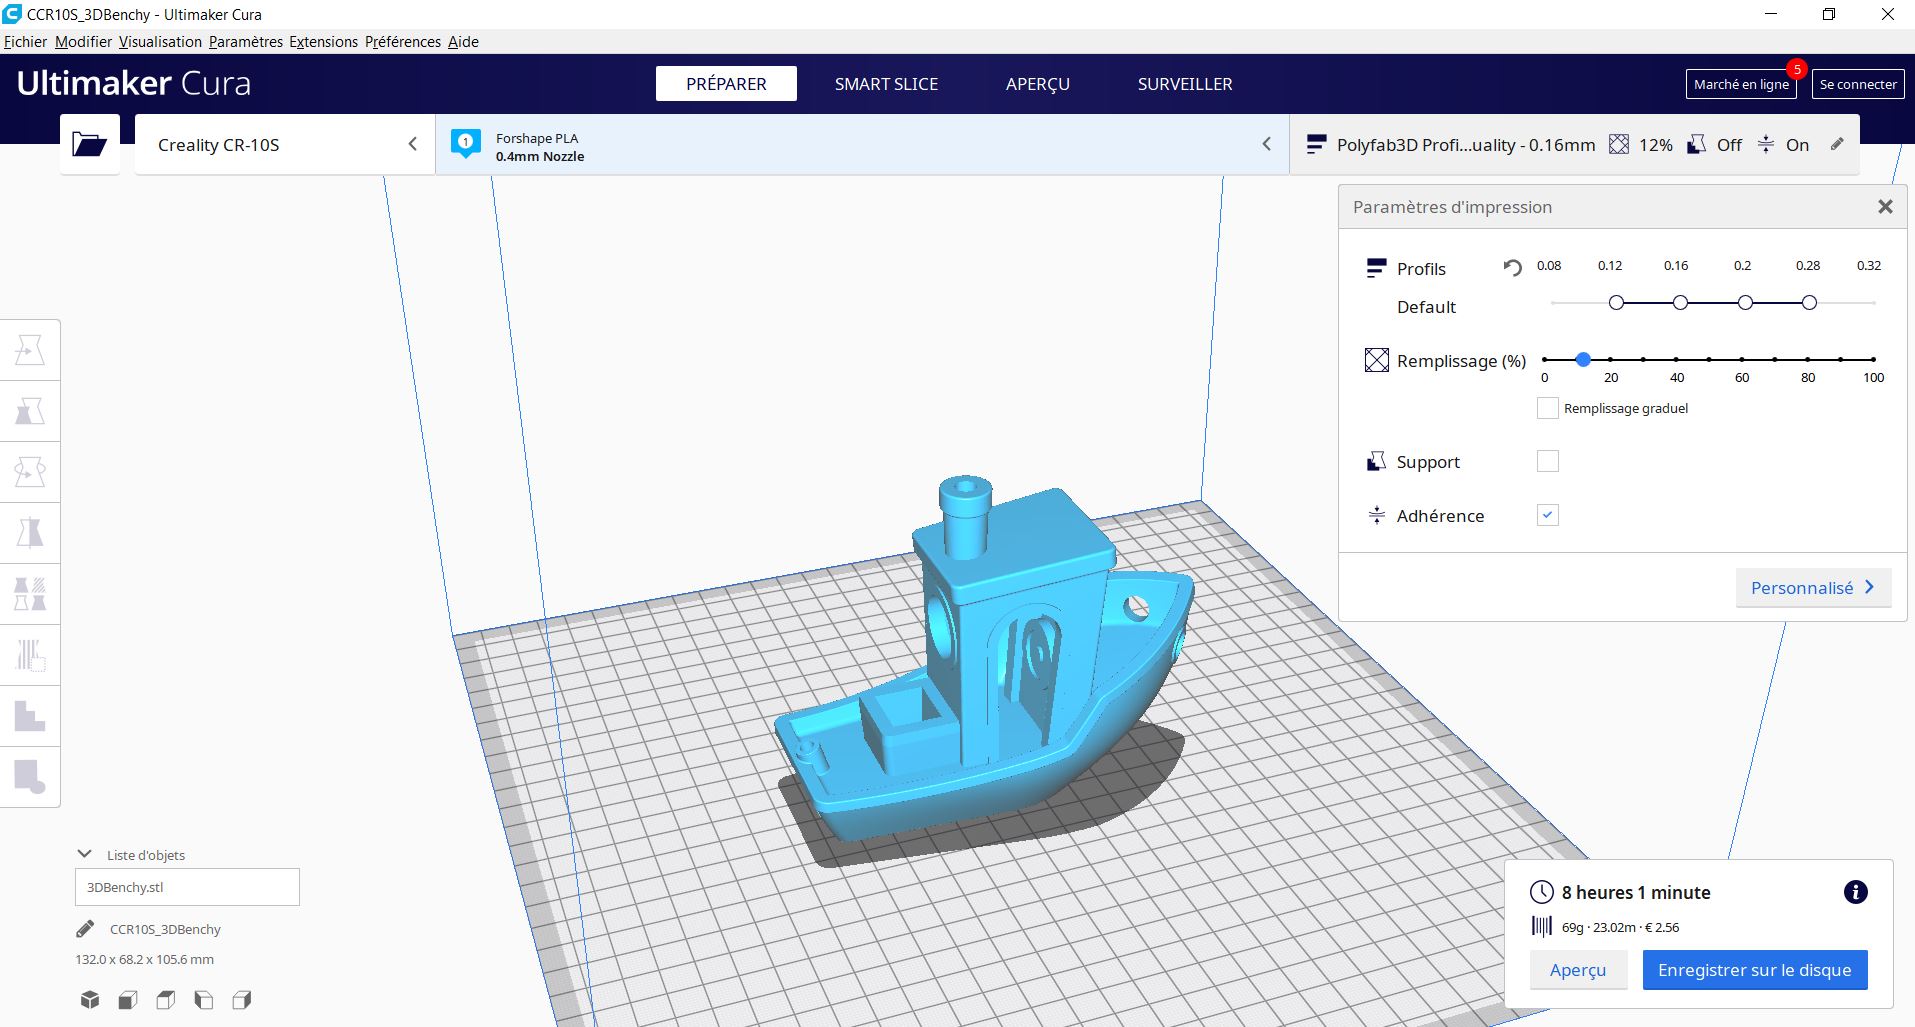Screen dimensions: 1915x1027
Task: Click the CCR10S_3DBenchy job name text
Action: pyautogui.click(x=165, y=929)
